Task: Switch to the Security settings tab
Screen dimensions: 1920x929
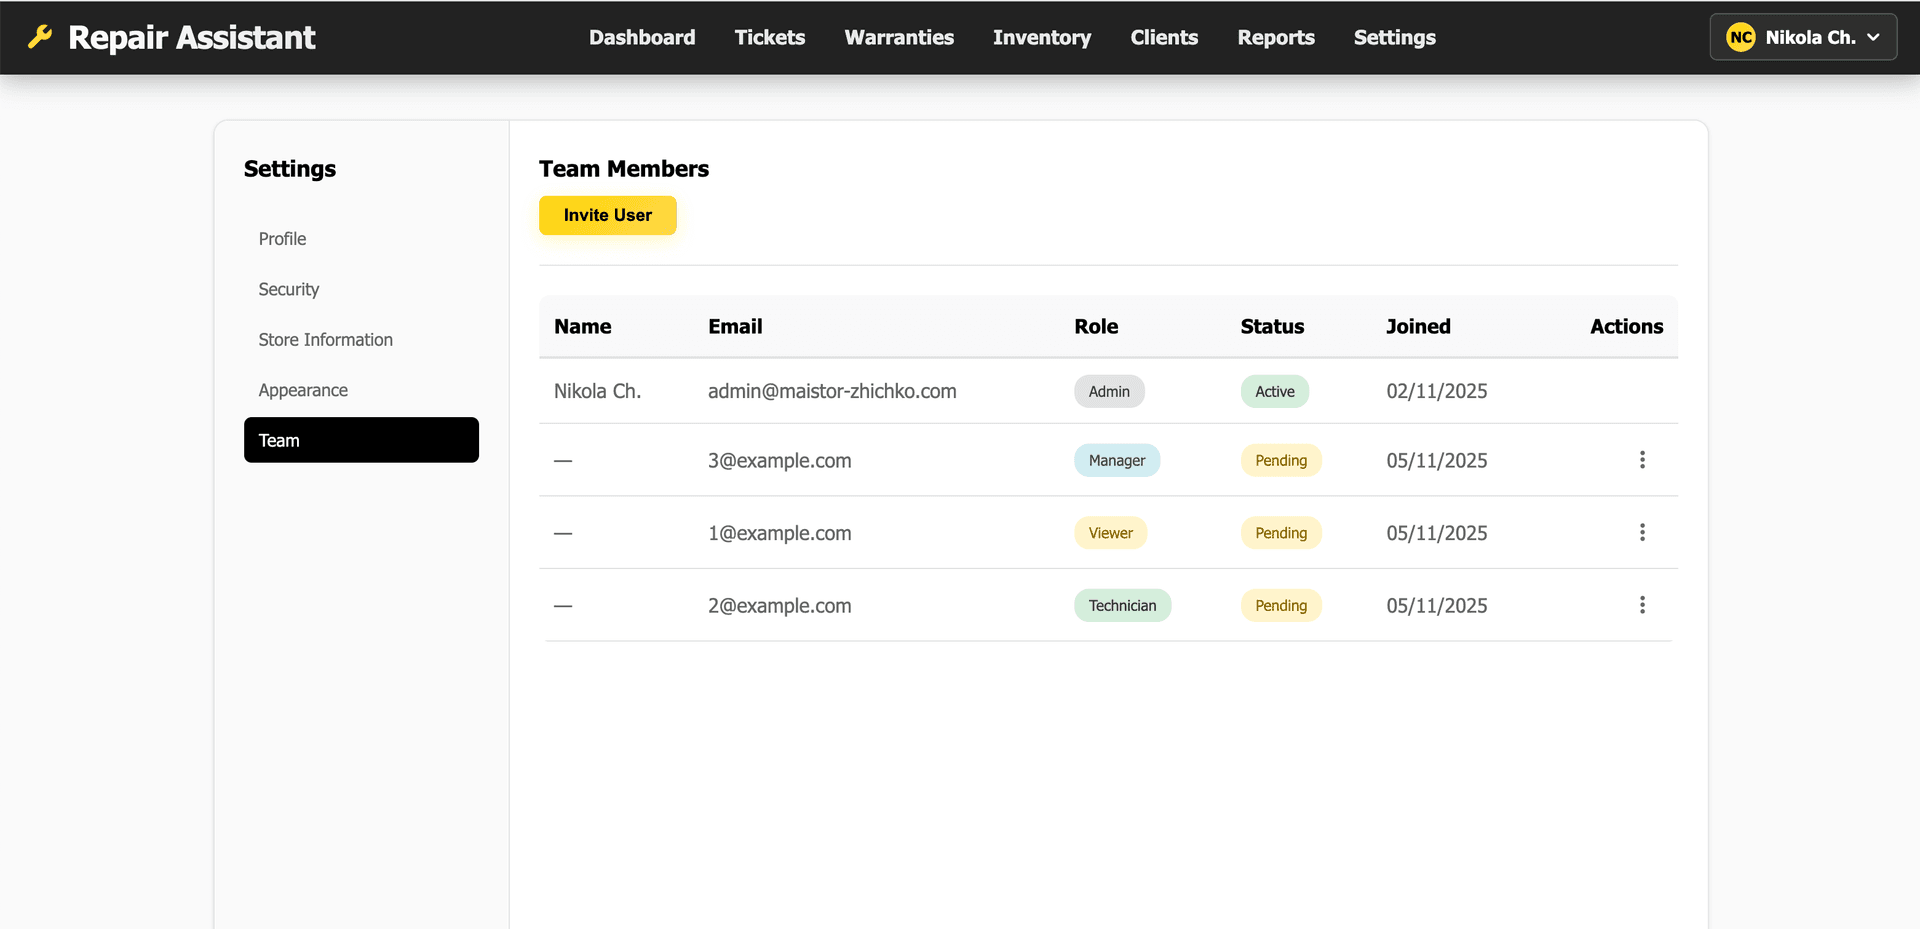Action: pos(288,289)
